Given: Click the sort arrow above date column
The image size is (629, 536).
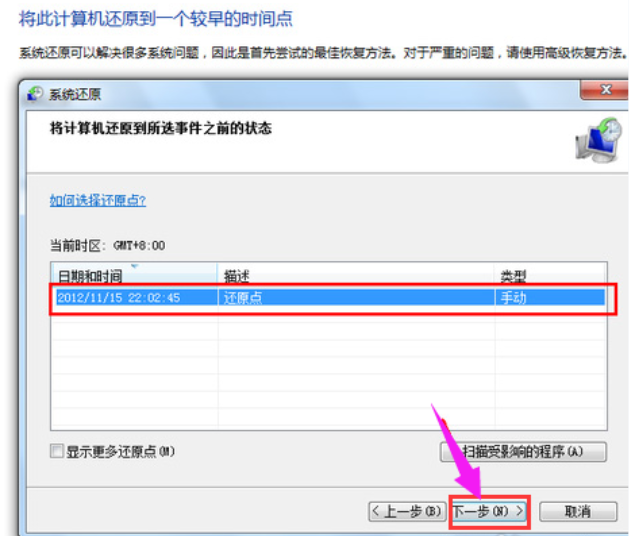Looking at the screenshot, I should tap(134, 267).
